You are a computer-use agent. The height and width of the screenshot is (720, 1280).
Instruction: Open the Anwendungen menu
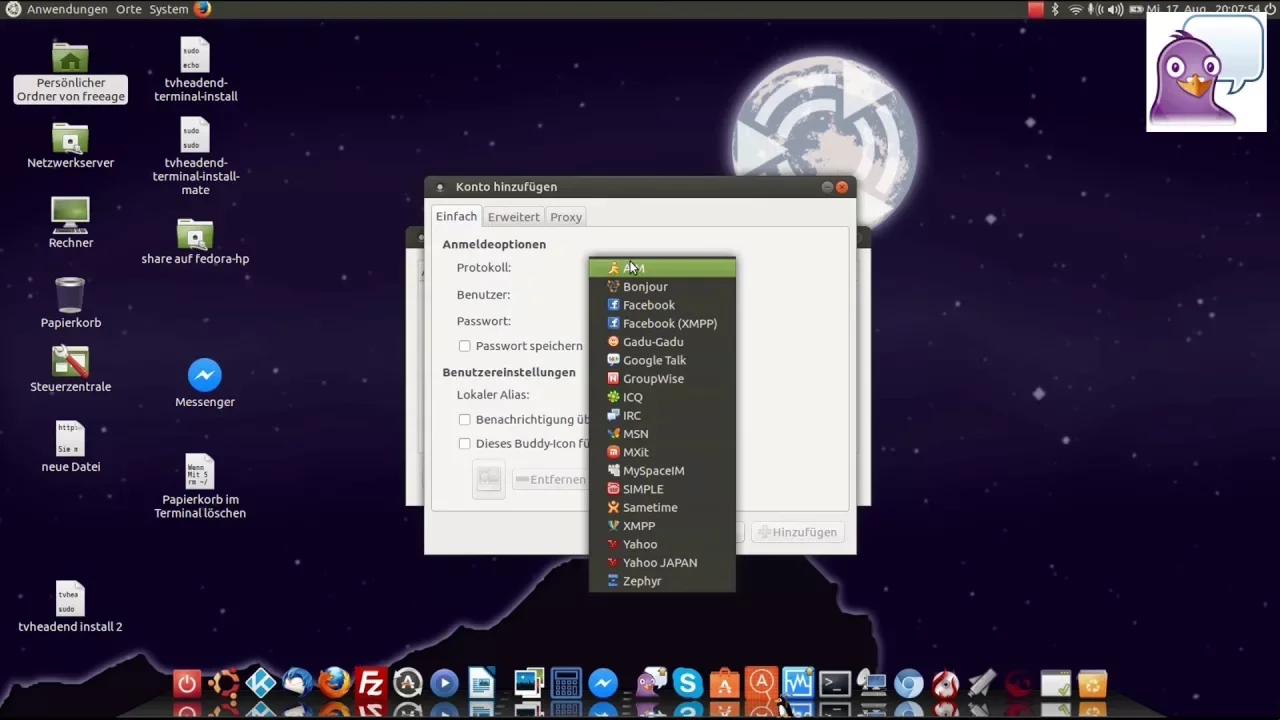tap(69, 9)
